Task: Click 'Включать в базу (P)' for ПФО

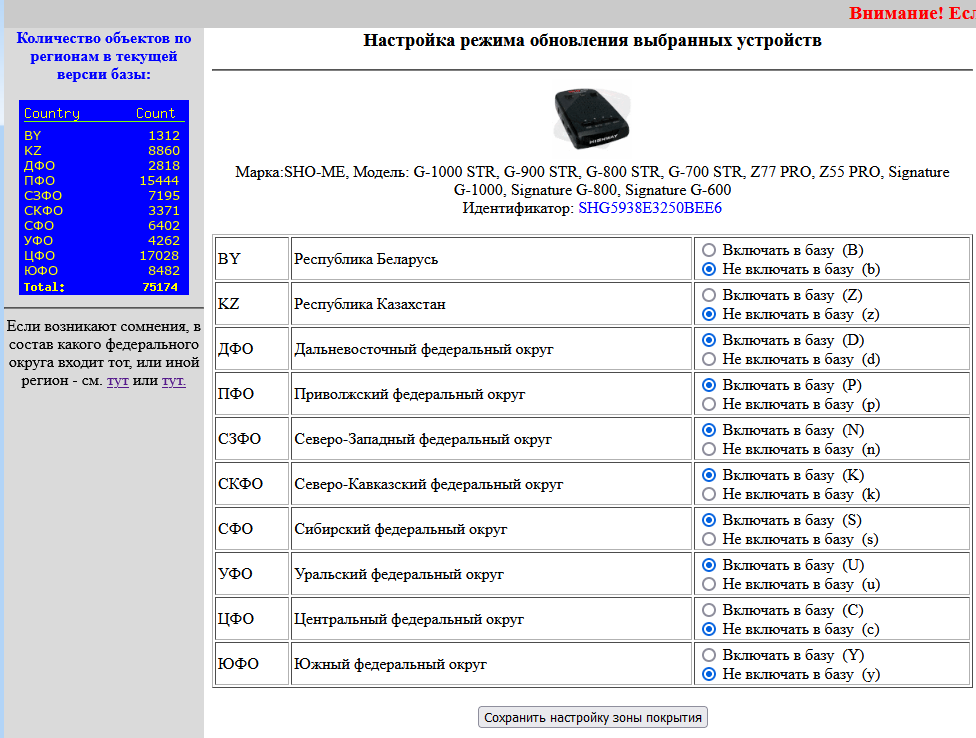Action: tap(709, 385)
